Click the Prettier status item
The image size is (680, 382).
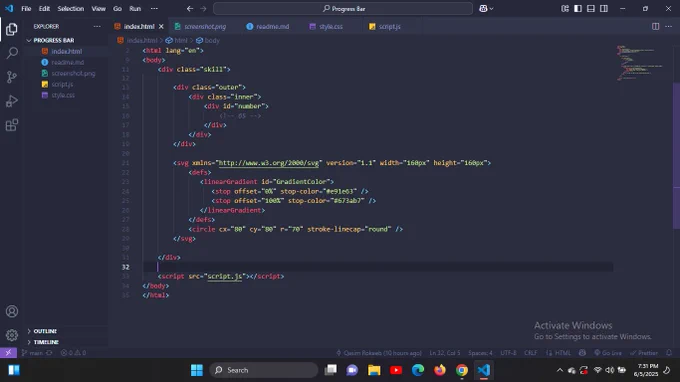644,353
